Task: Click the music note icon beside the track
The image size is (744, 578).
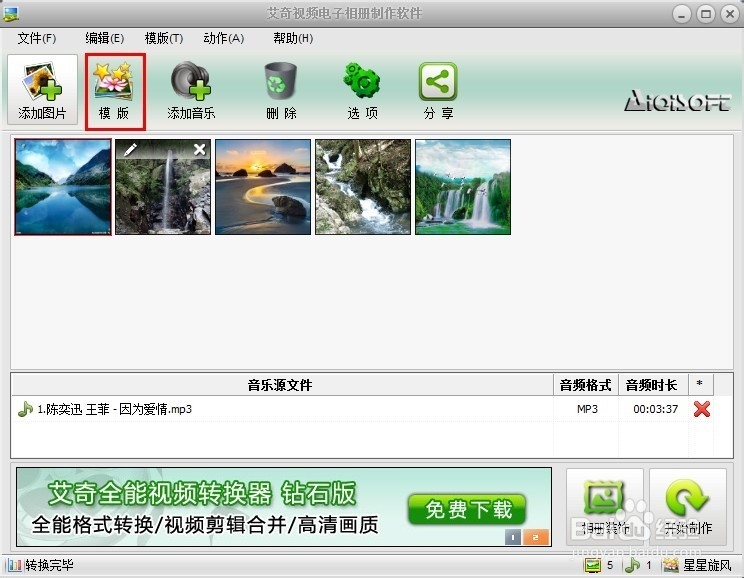Action: (x=25, y=409)
